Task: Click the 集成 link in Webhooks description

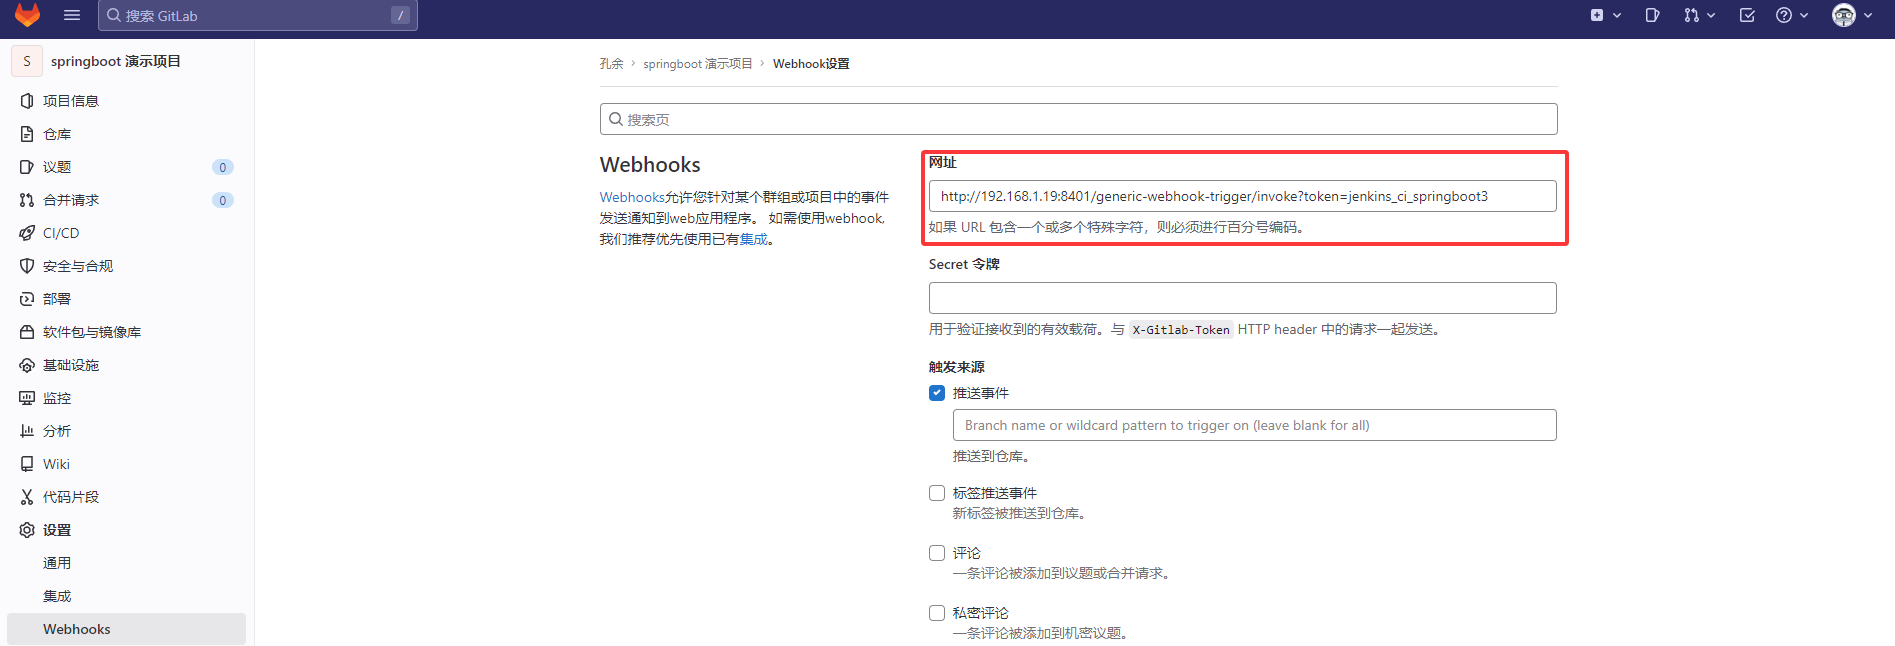Action: click(x=754, y=239)
